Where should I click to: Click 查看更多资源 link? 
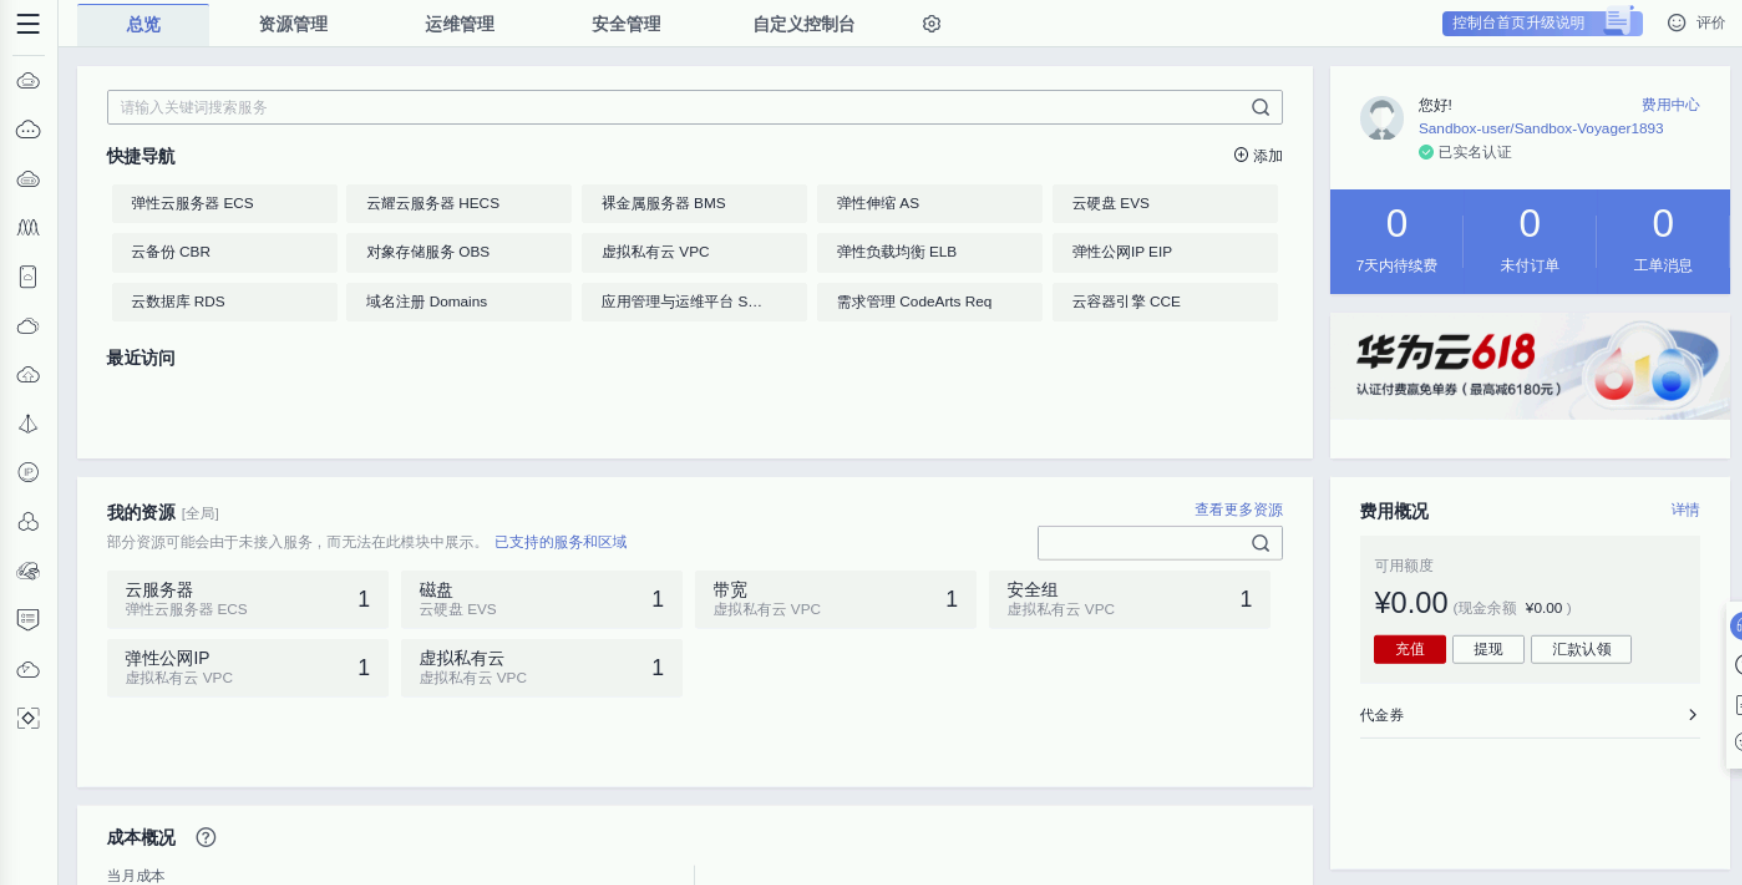pyautogui.click(x=1238, y=510)
